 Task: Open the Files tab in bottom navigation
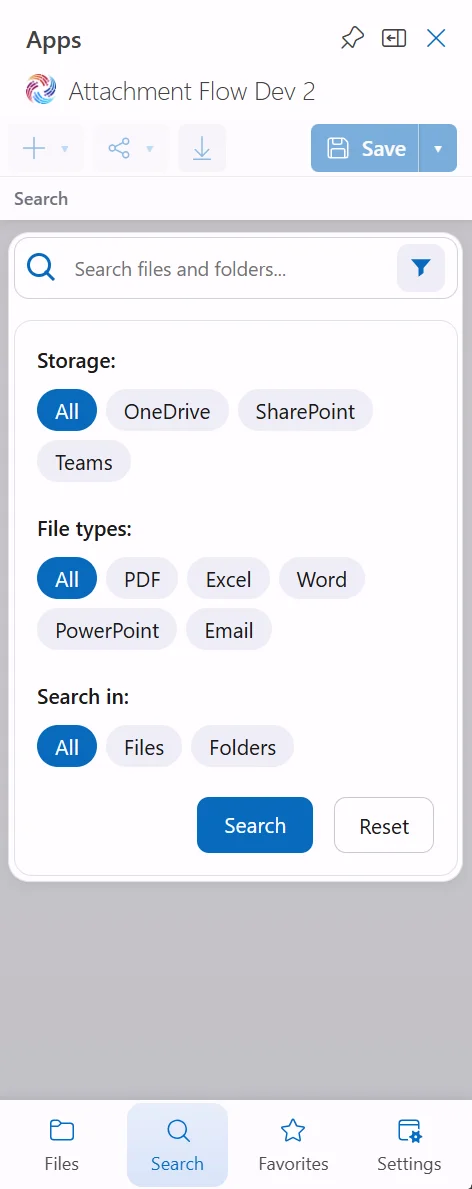point(61,1144)
